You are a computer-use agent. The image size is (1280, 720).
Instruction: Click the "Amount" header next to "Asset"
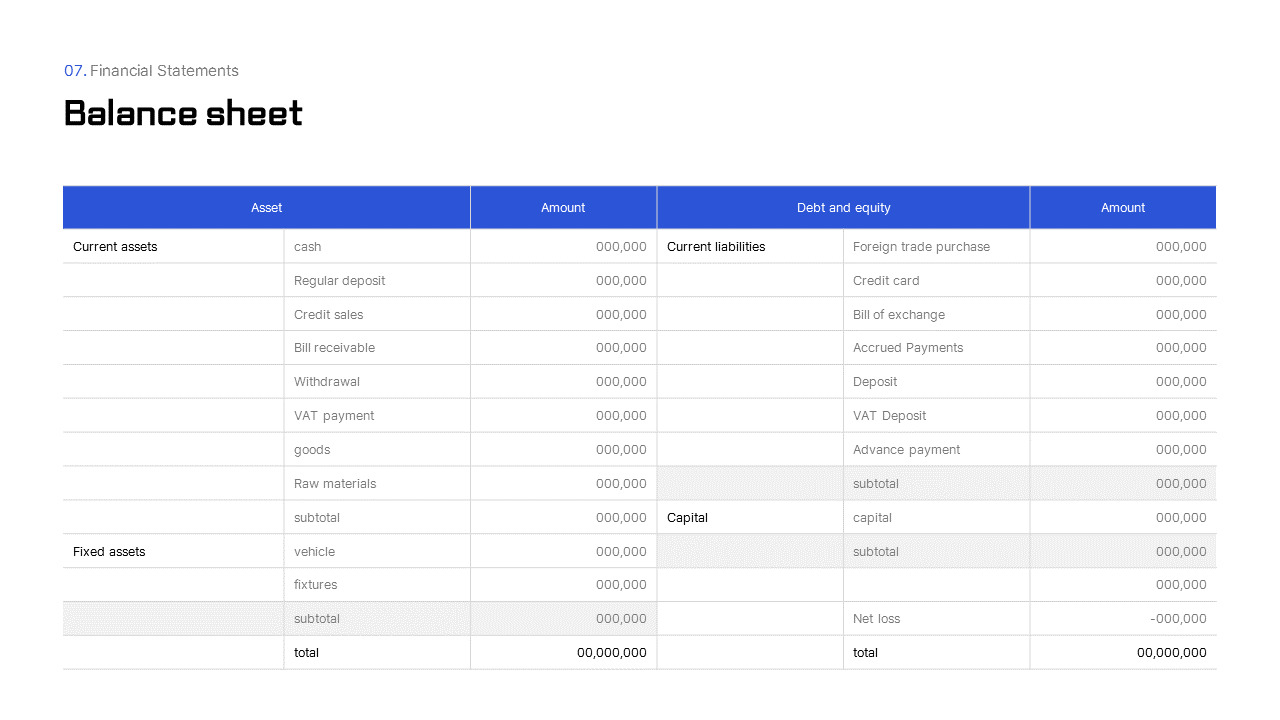[x=564, y=208]
